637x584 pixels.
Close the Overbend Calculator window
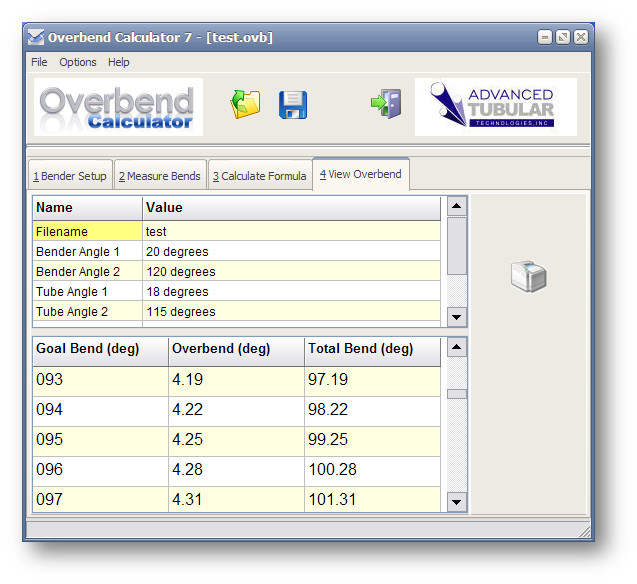[x=581, y=37]
